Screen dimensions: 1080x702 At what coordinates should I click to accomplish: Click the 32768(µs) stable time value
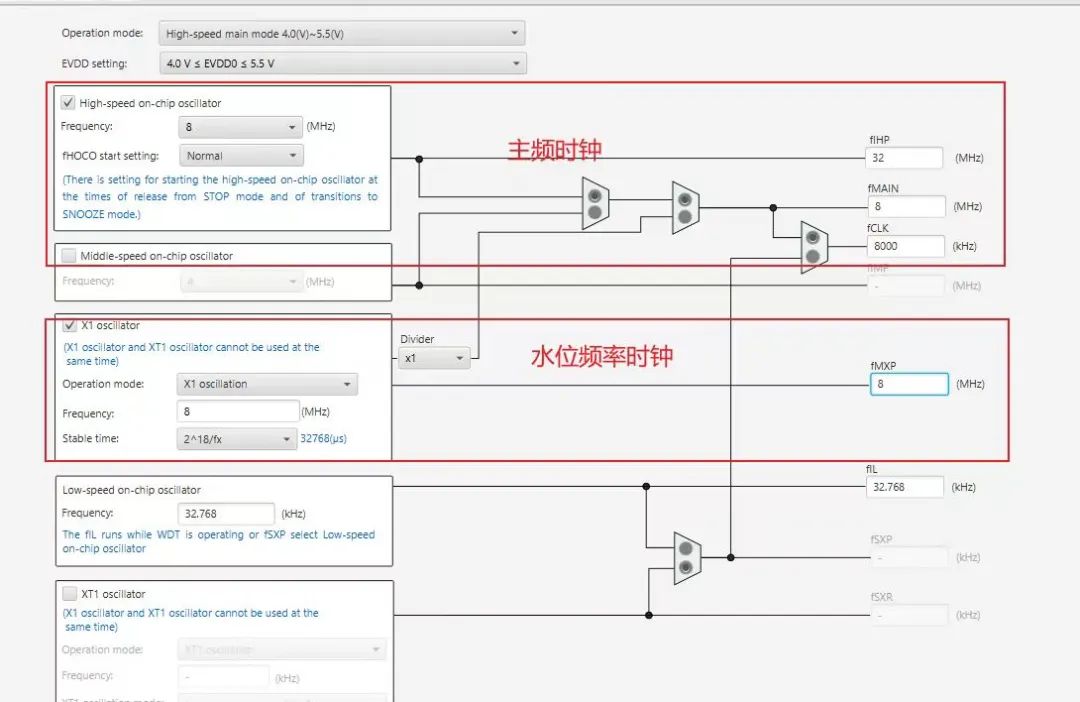click(324, 438)
